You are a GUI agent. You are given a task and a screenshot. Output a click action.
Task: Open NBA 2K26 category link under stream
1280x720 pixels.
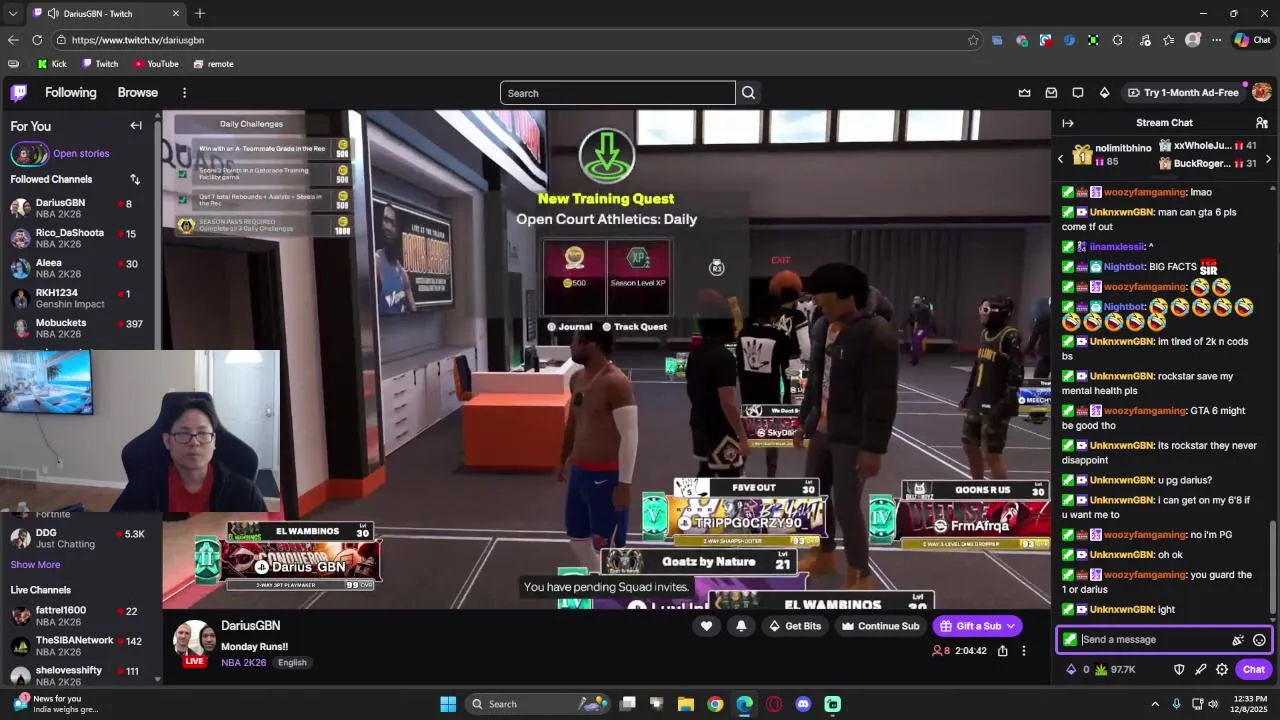(x=245, y=663)
